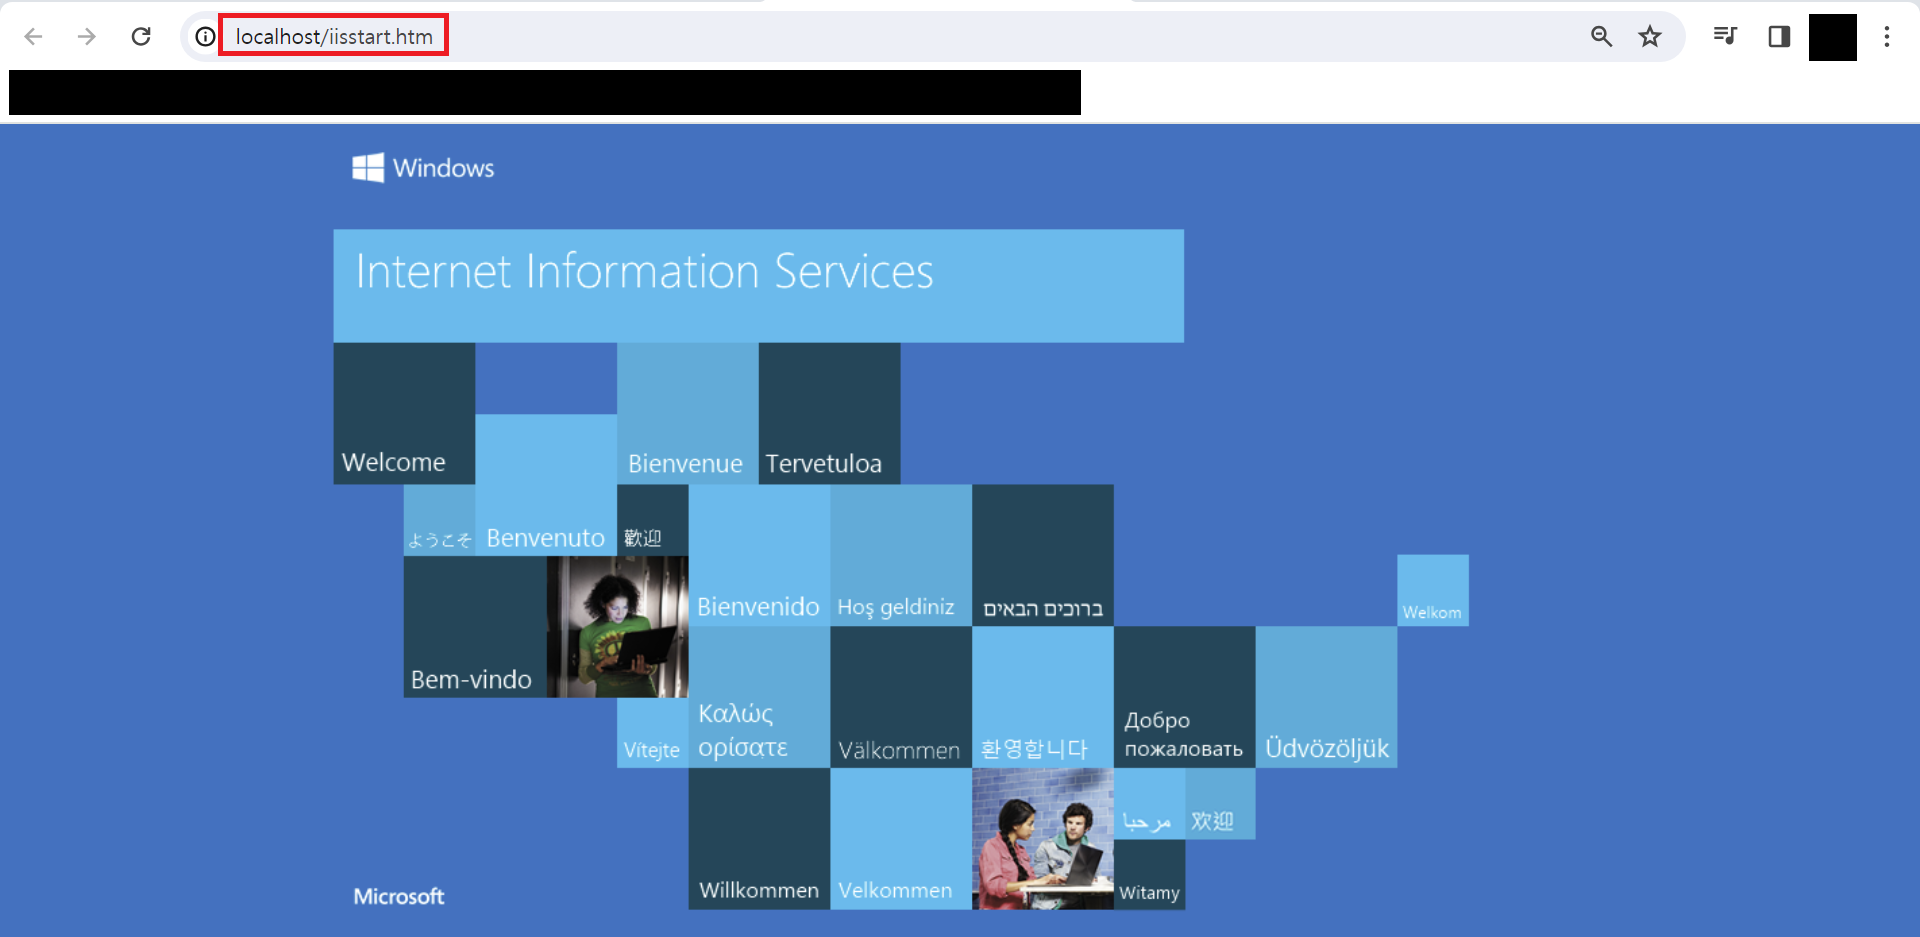
Task: Click the Welcome tile
Action: point(404,414)
